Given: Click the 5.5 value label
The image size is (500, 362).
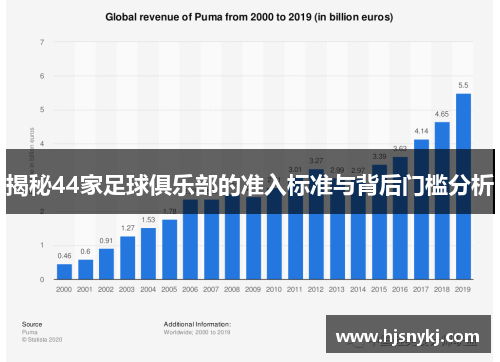Looking at the screenshot, I should point(463,85).
